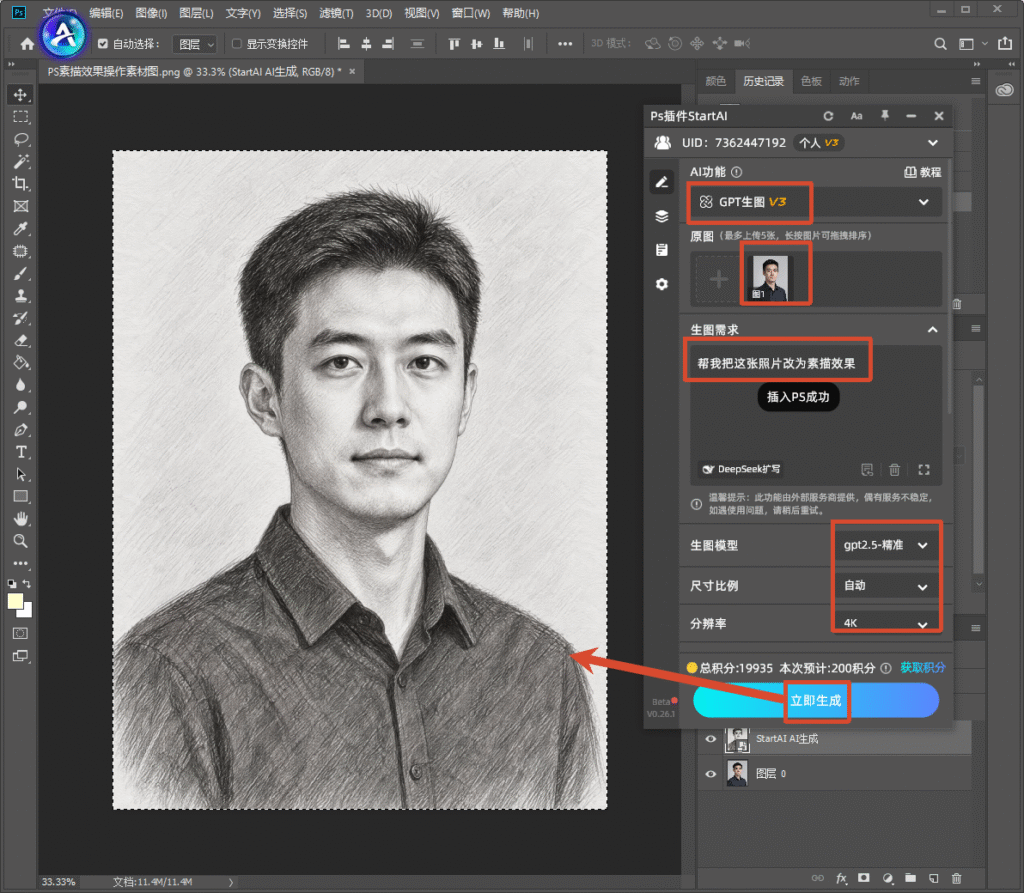1024x893 pixels.
Task: Open the 图像(I) menu
Action: (151, 13)
